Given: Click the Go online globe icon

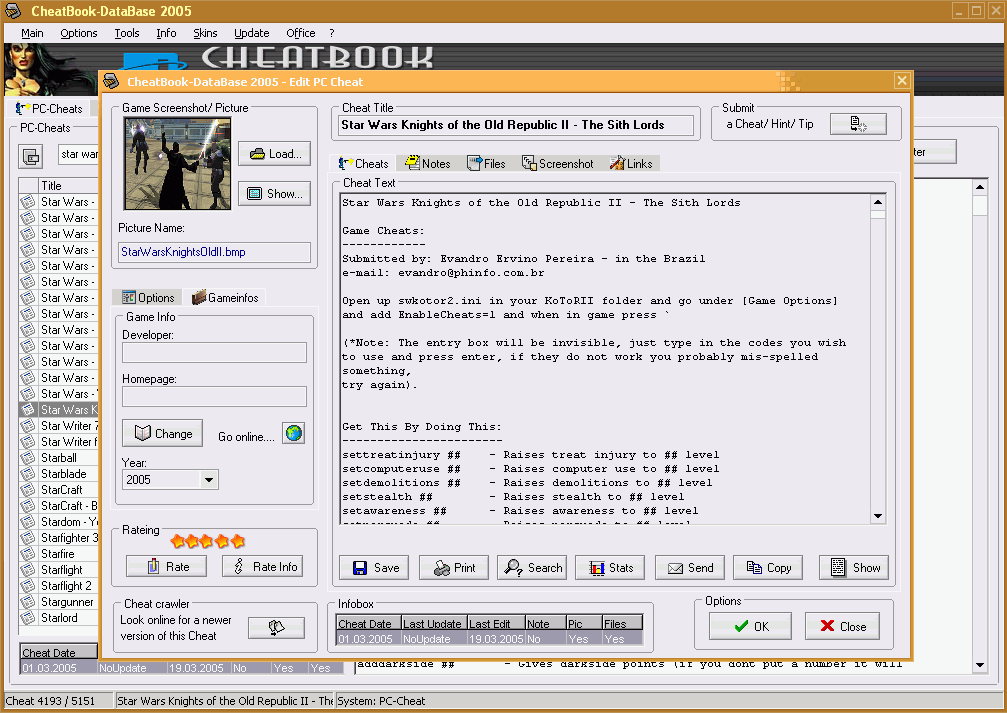Looking at the screenshot, I should click(x=293, y=433).
